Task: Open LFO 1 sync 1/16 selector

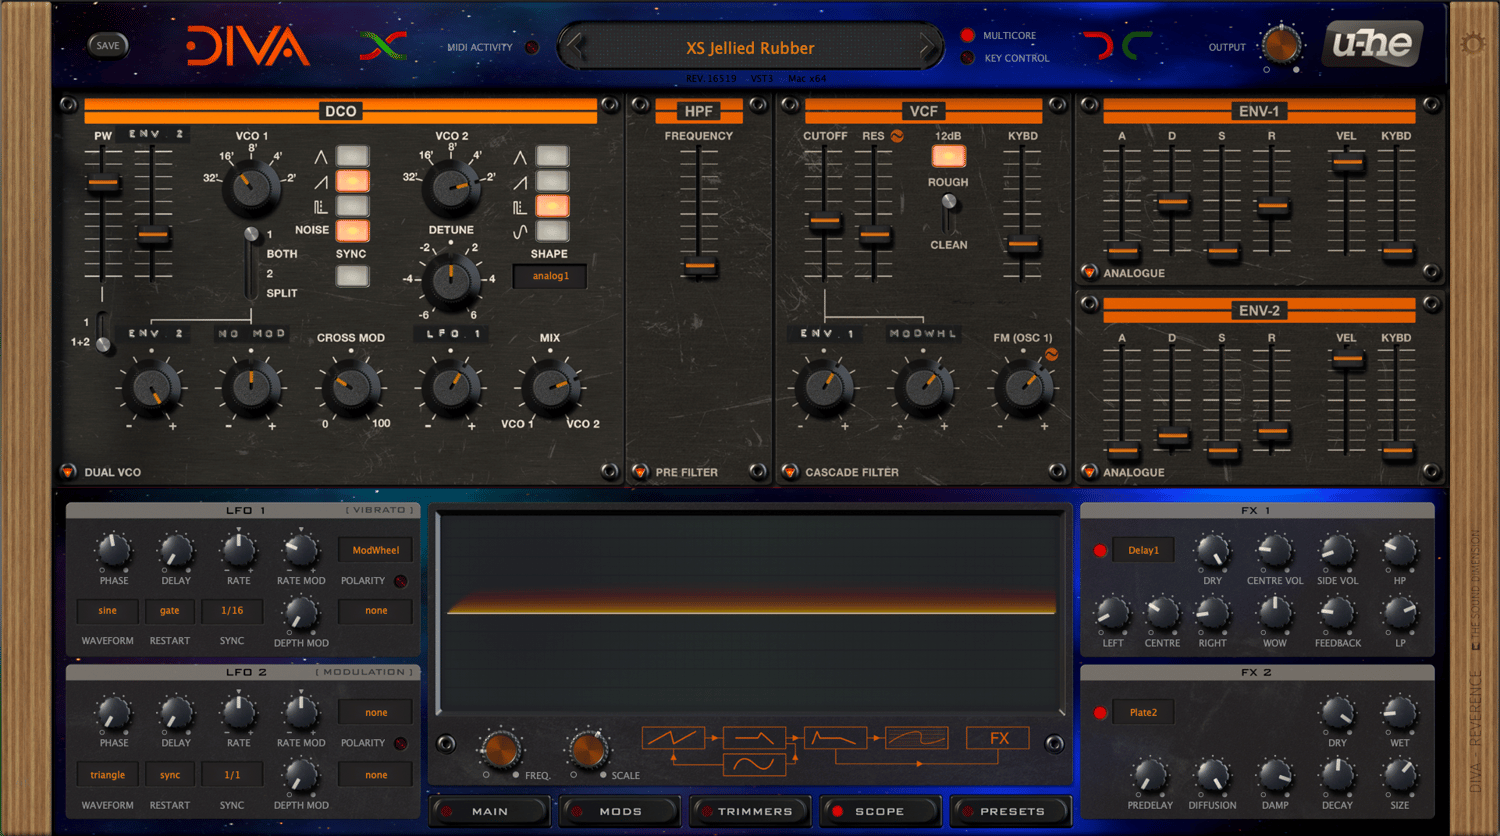Action: (x=232, y=611)
